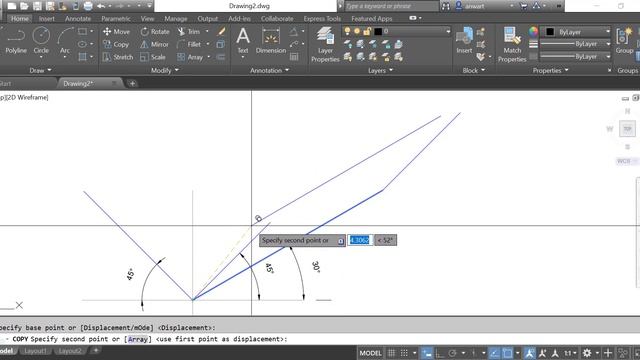The image size is (640, 360).
Task: Activate the Move command
Action: 116,31
